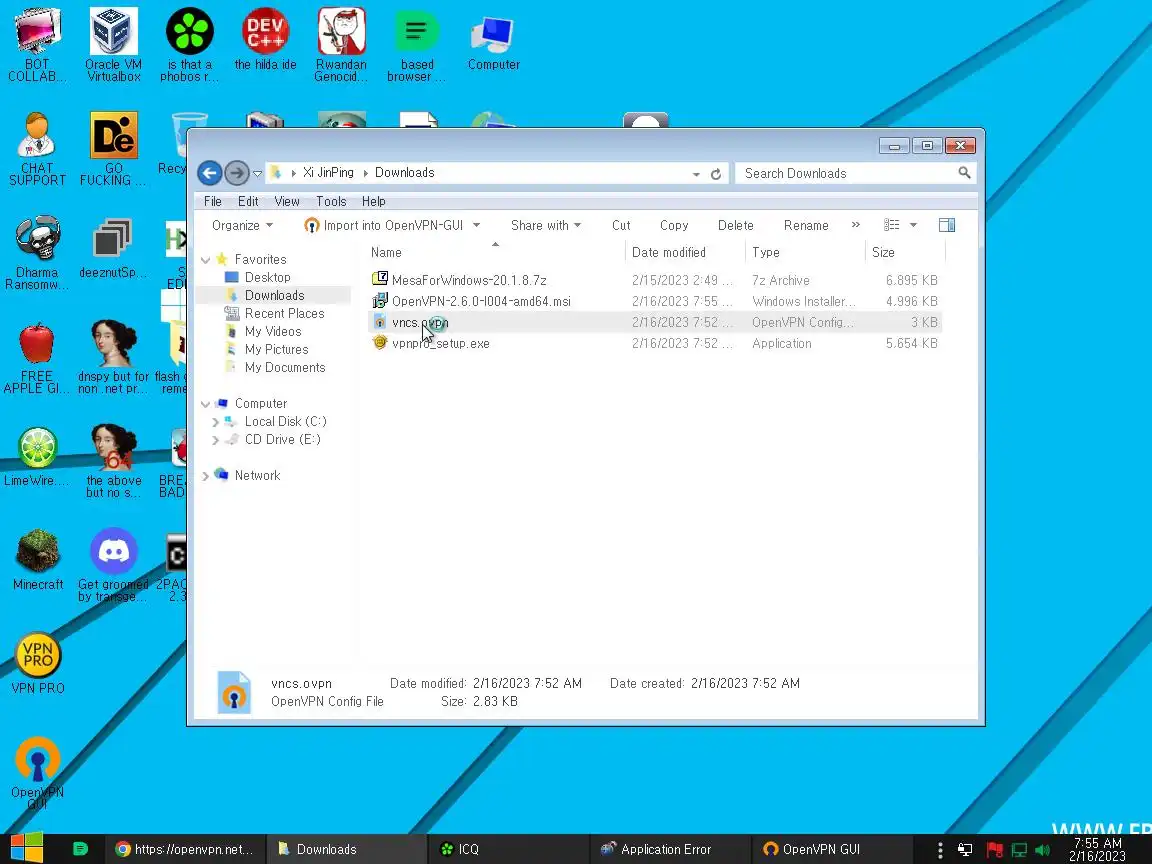Image resolution: width=1152 pixels, height=864 pixels.
Task: Toggle the preview pane button
Action: (x=947, y=225)
